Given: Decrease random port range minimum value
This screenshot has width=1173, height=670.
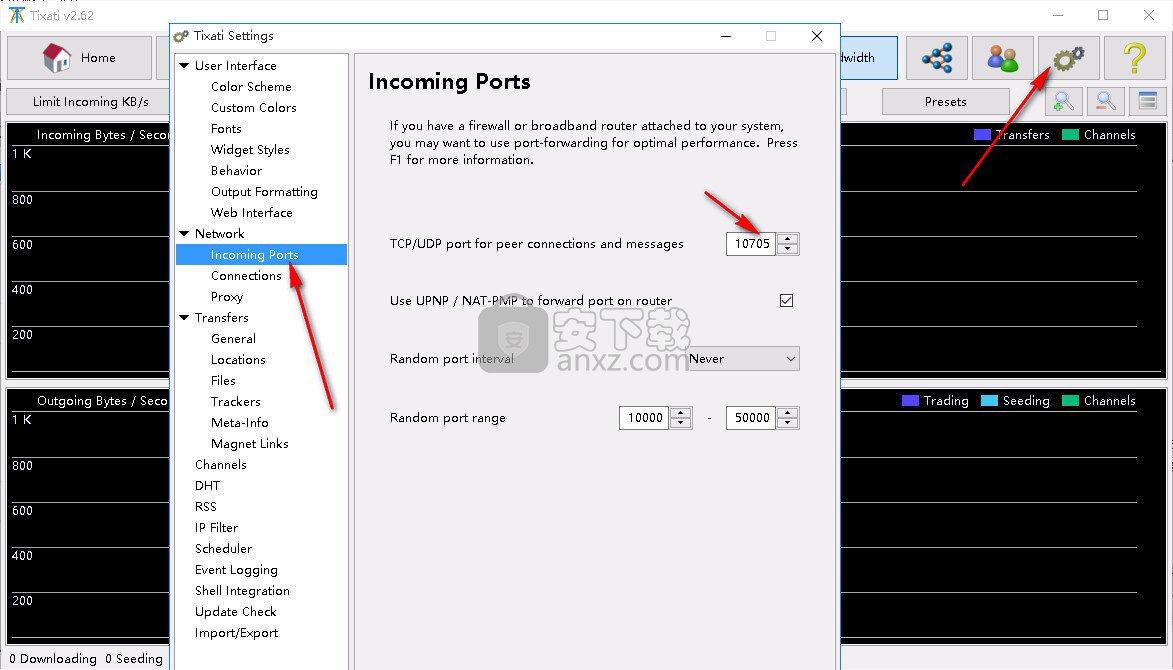Looking at the screenshot, I should coord(681,423).
